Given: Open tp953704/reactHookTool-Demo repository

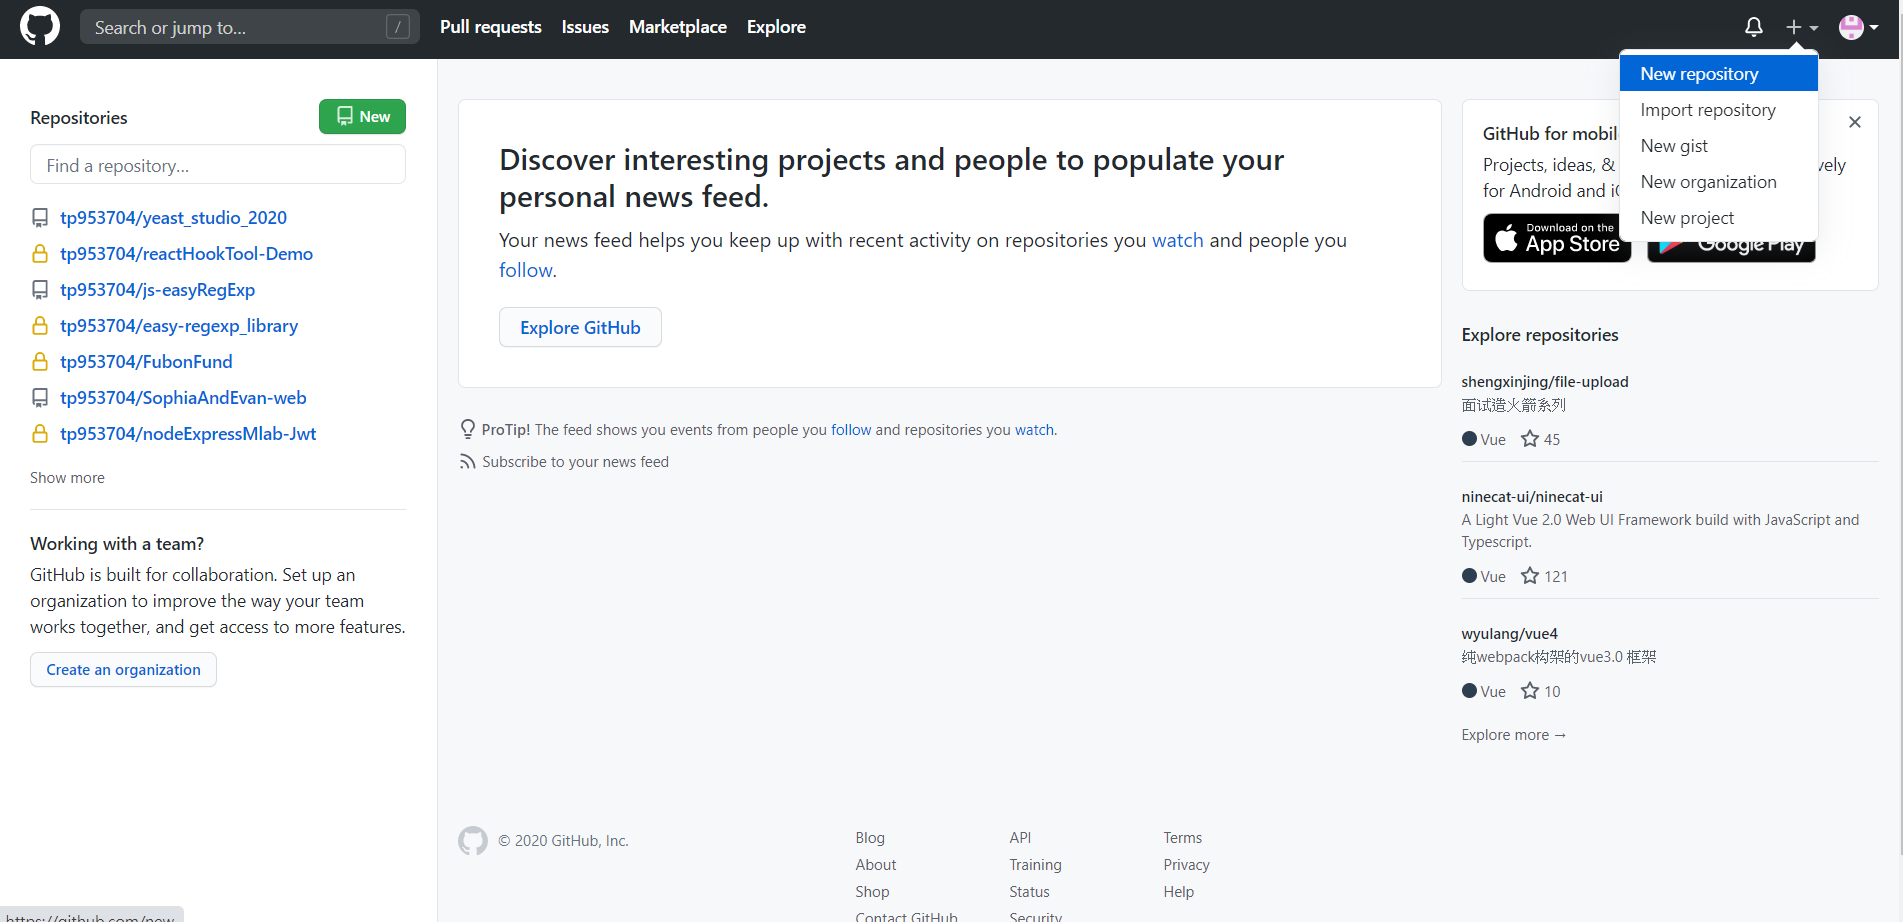Looking at the screenshot, I should [x=186, y=254].
